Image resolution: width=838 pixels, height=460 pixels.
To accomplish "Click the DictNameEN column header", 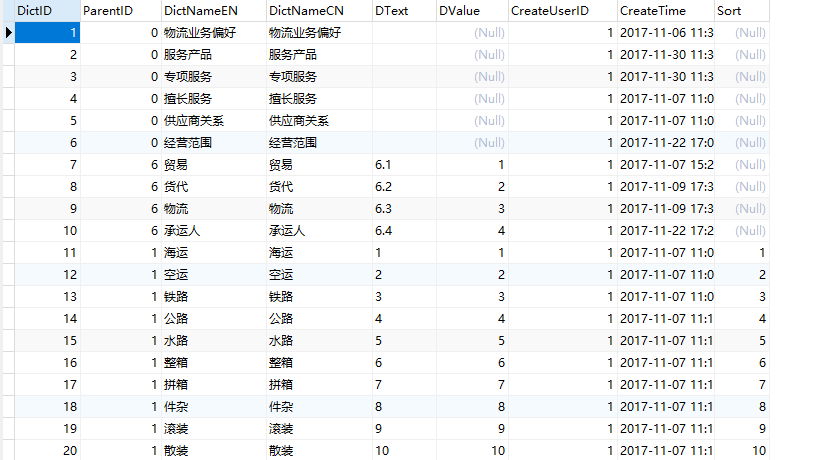I will 214,11.
